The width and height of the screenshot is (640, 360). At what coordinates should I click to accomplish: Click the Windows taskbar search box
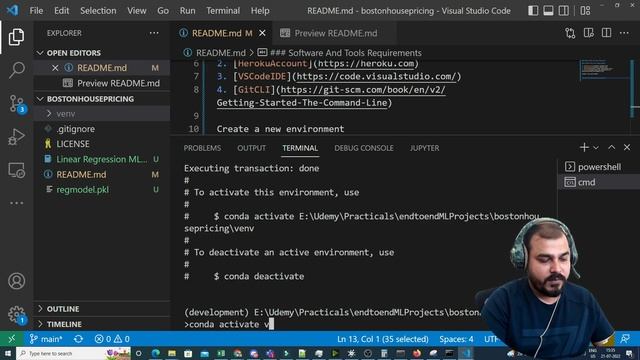[x=73, y=353]
